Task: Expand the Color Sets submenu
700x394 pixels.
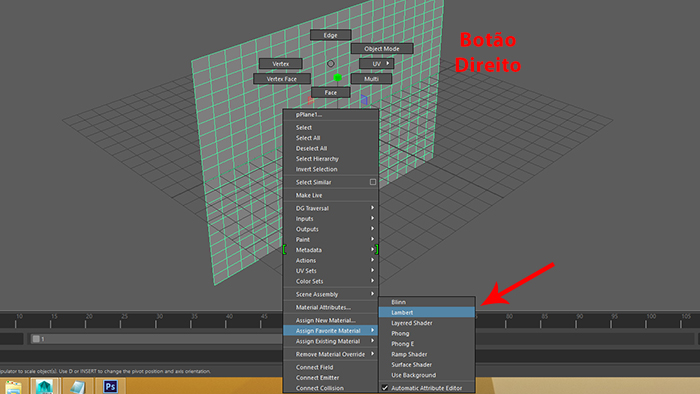Action: [x=331, y=281]
